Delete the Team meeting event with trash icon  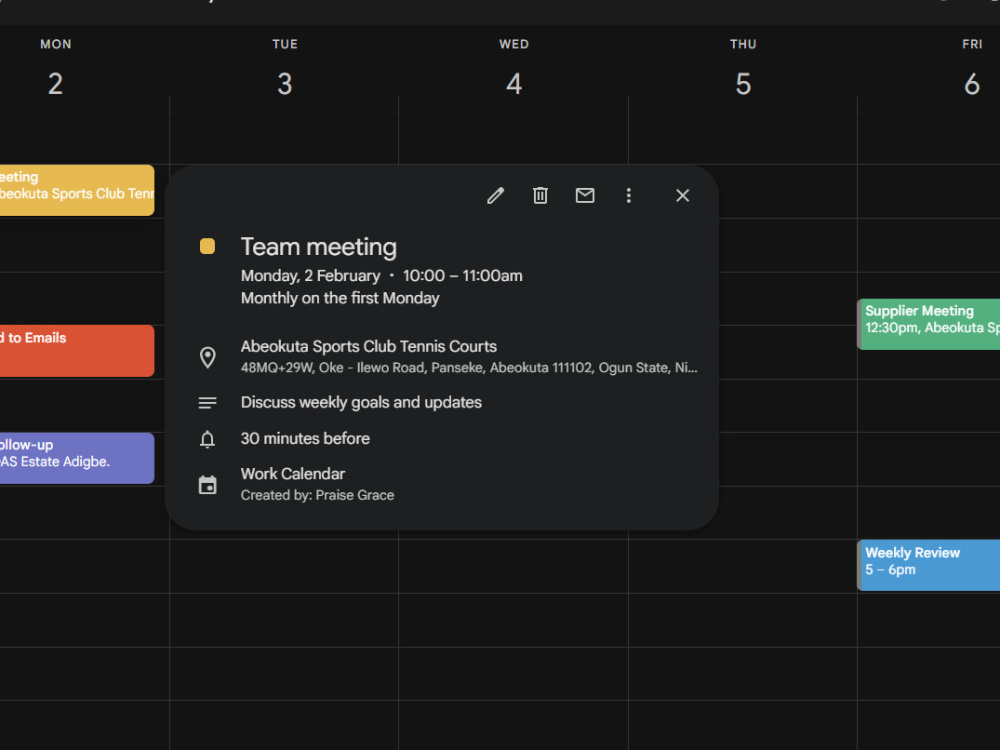coord(540,196)
